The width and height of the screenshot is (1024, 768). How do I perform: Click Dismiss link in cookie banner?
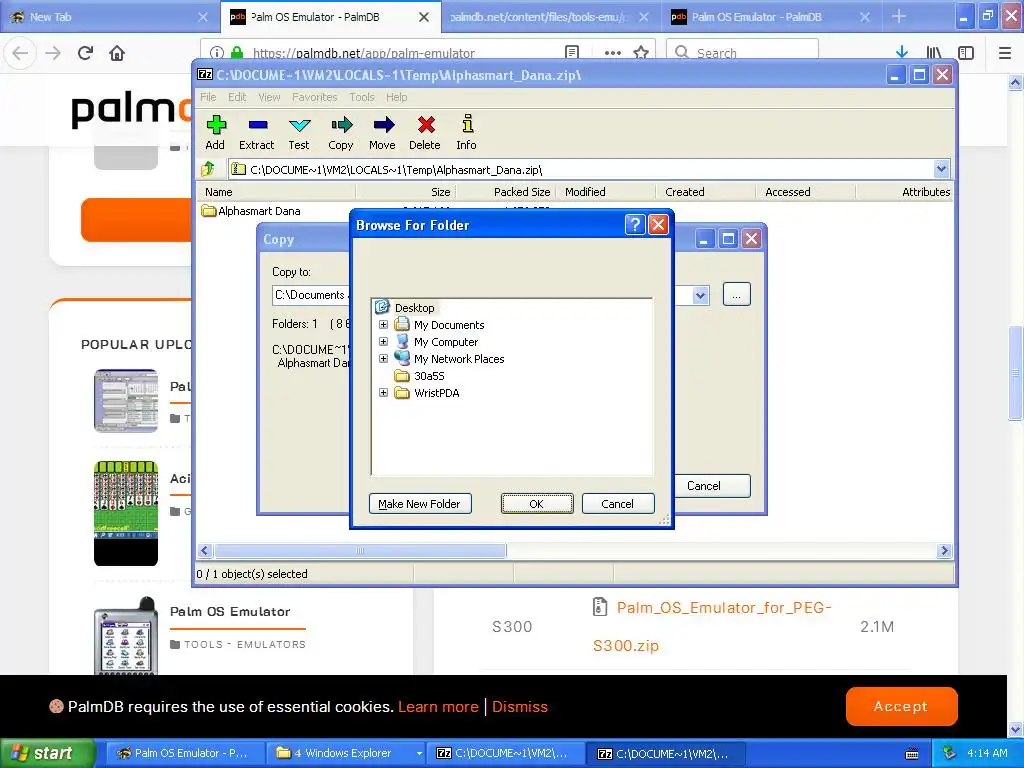(x=520, y=707)
